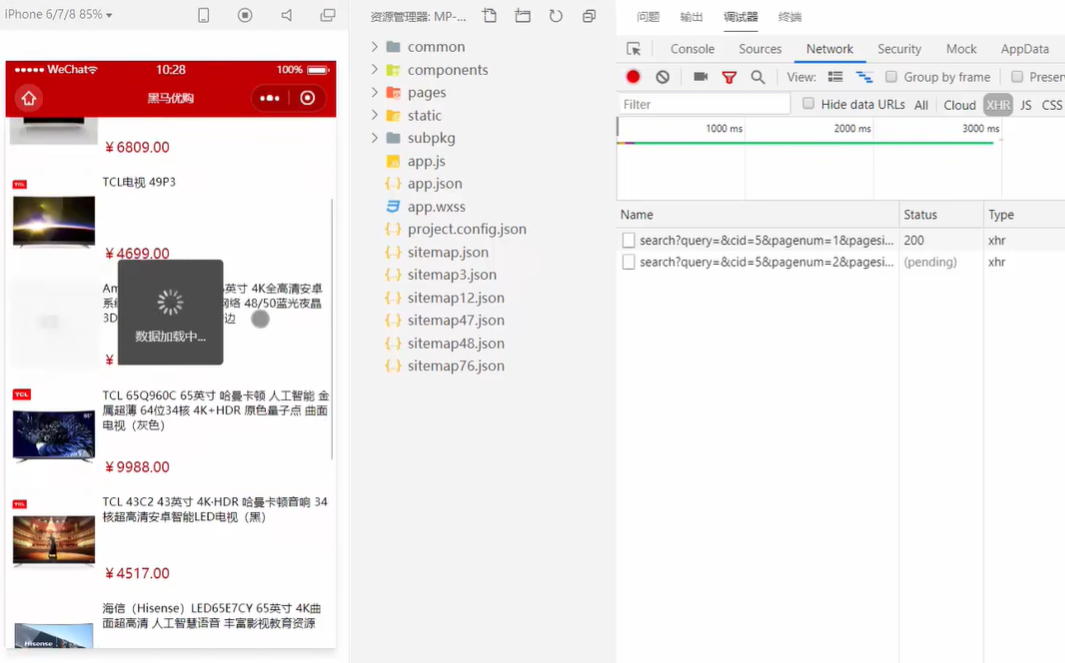This screenshot has height=663, width=1065.
Task: Expand the pages folder
Action: (374, 92)
